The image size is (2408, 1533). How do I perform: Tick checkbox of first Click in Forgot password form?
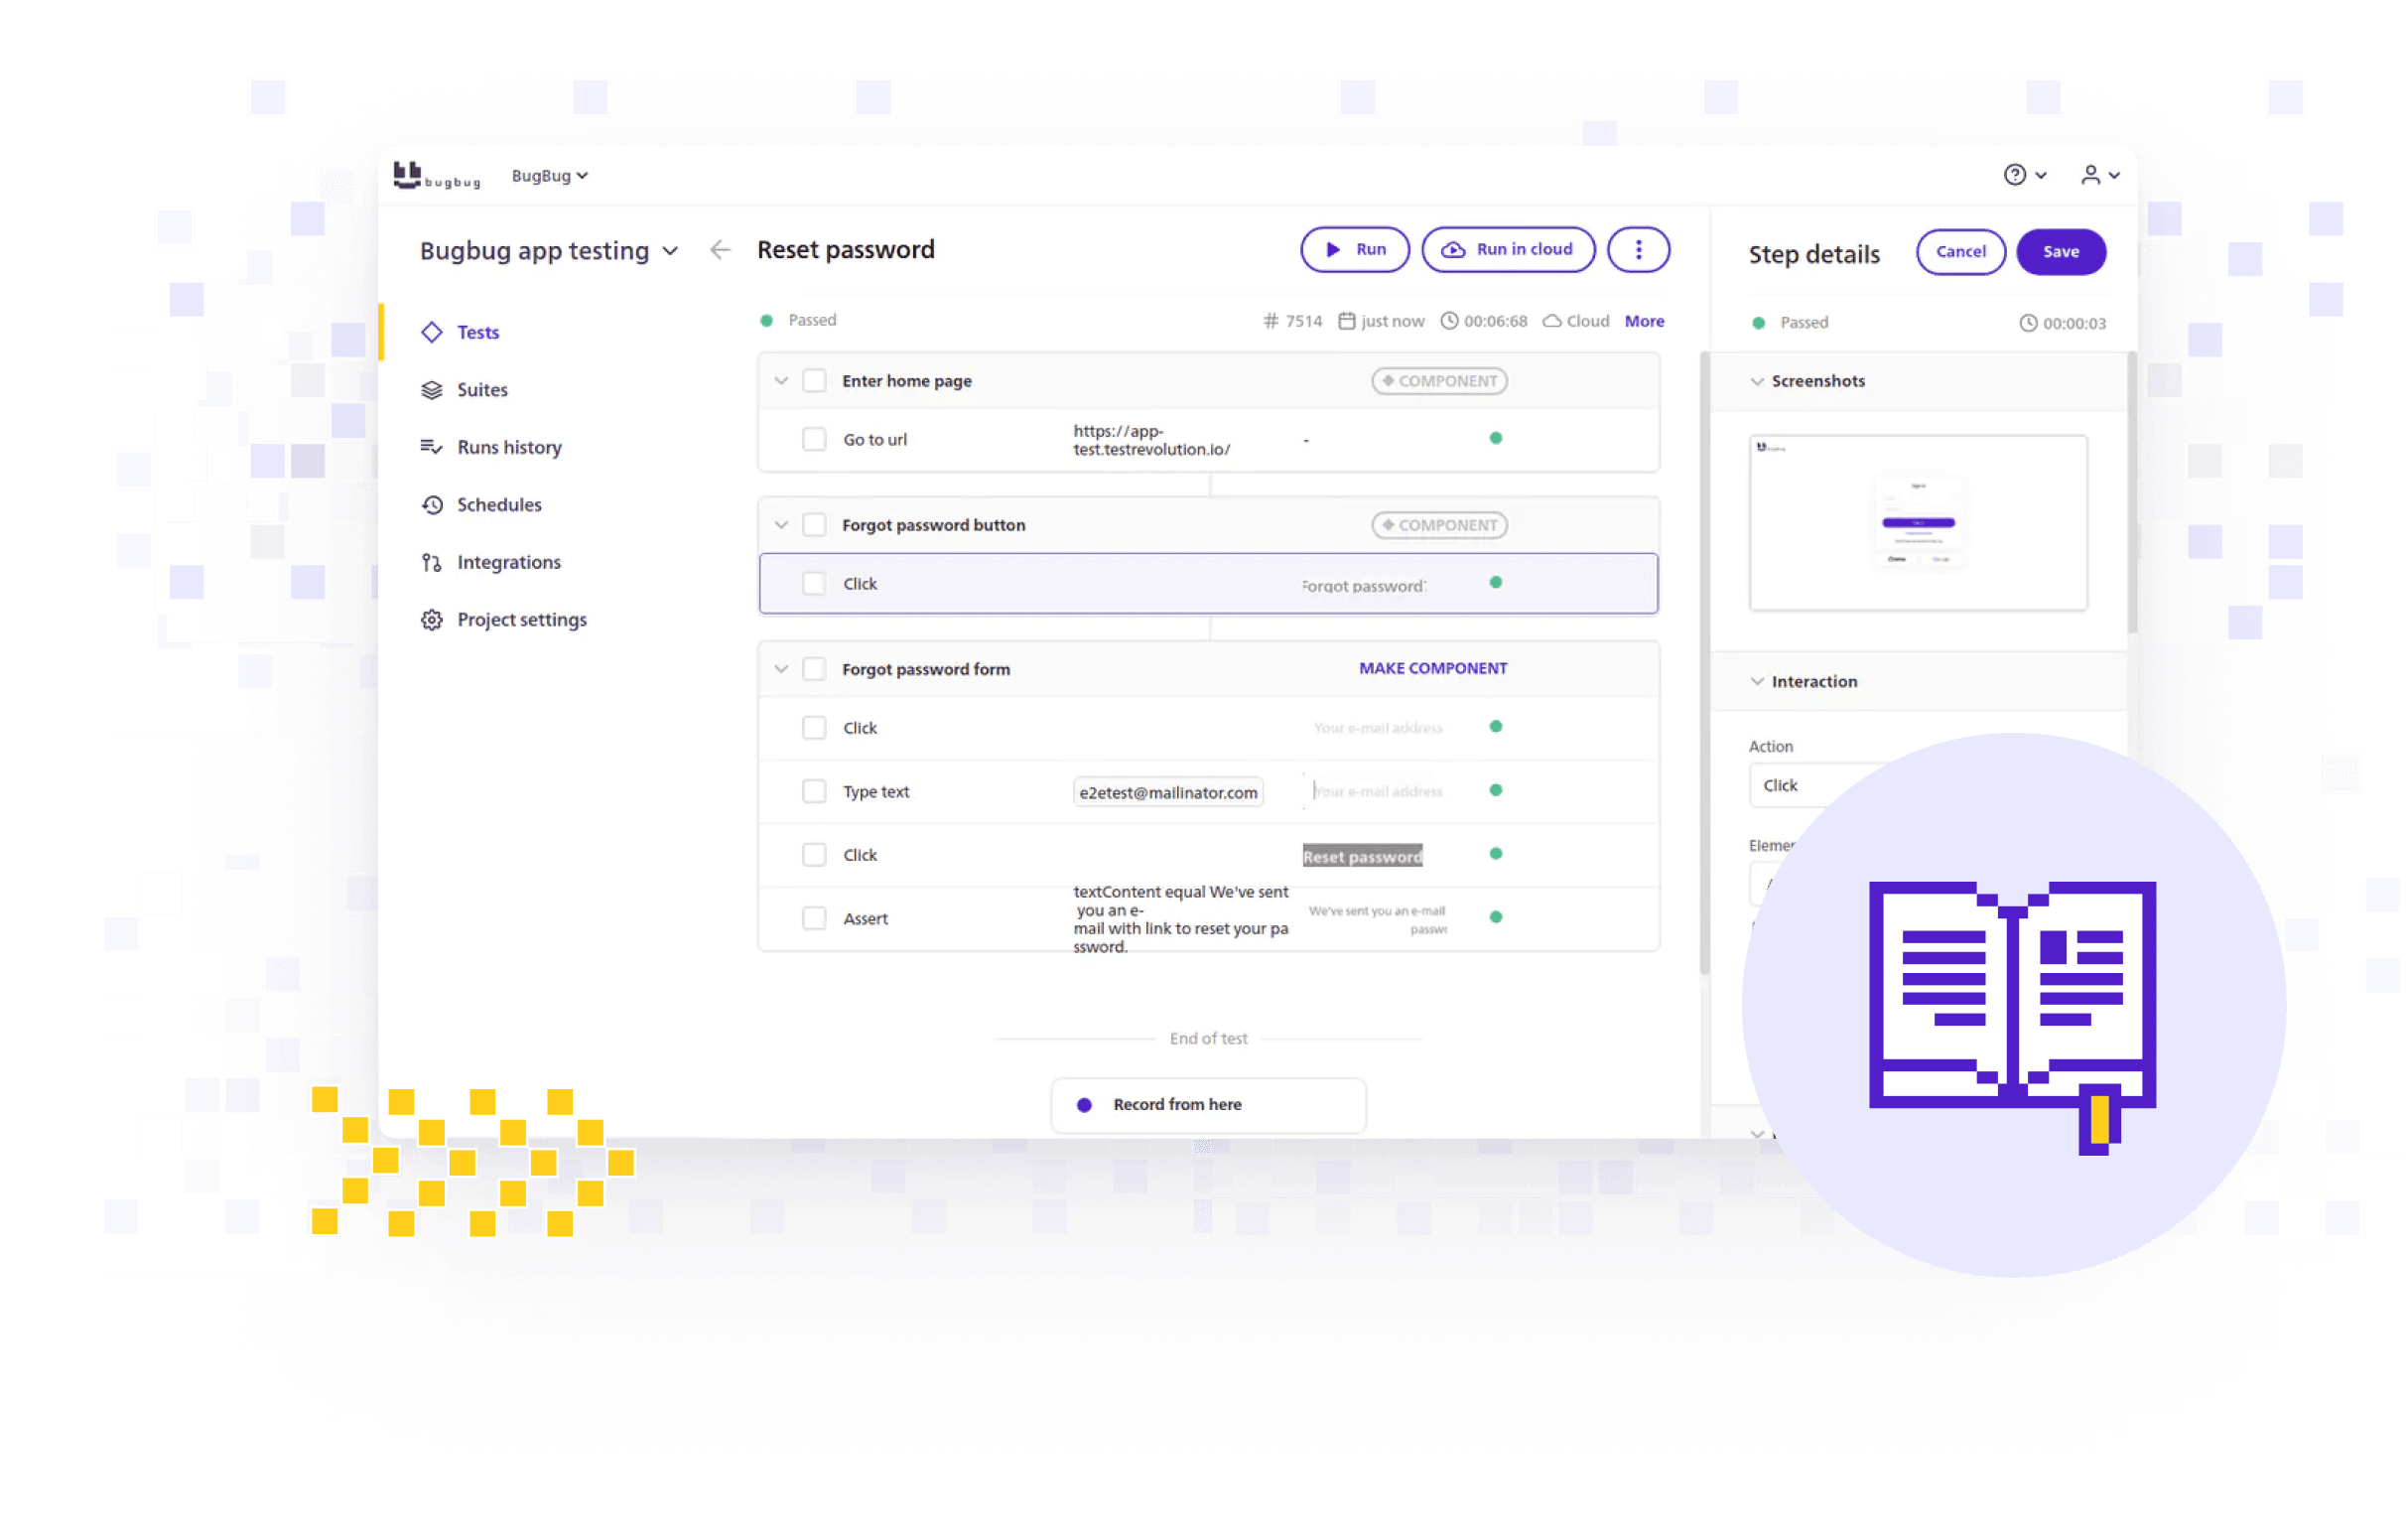[814, 728]
